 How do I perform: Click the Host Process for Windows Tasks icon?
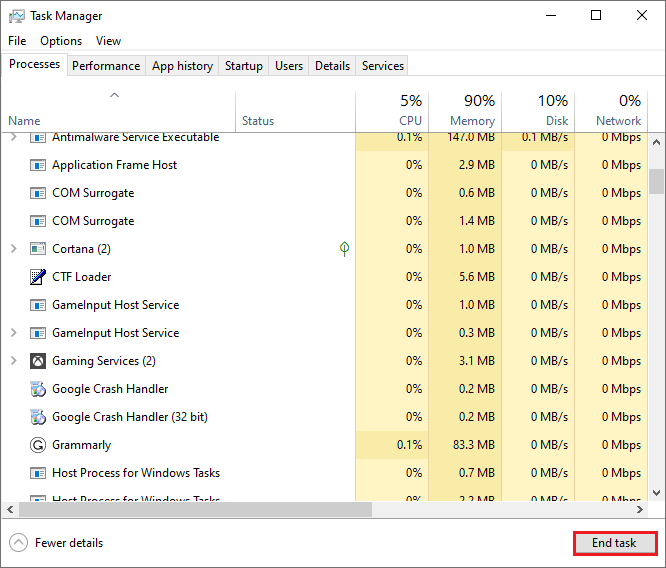pos(38,473)
